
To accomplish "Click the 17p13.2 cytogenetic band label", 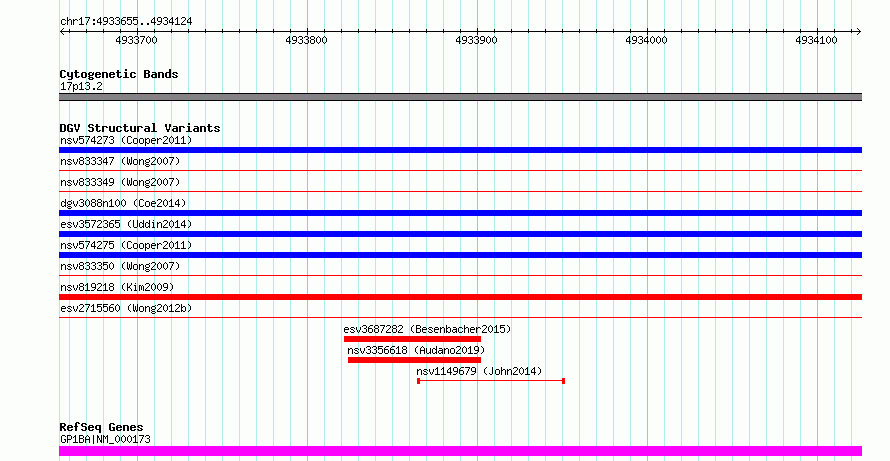I will pyautogui.click(x=81, y=87).
